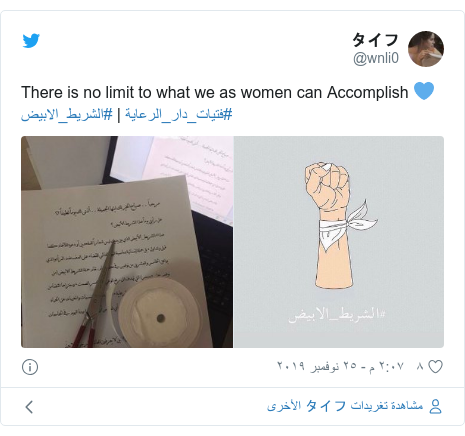Viewport: 465px width, 436px height.
Task: View the raised fist illustration image
Action: pyautogui.click(x=339, y=242)
